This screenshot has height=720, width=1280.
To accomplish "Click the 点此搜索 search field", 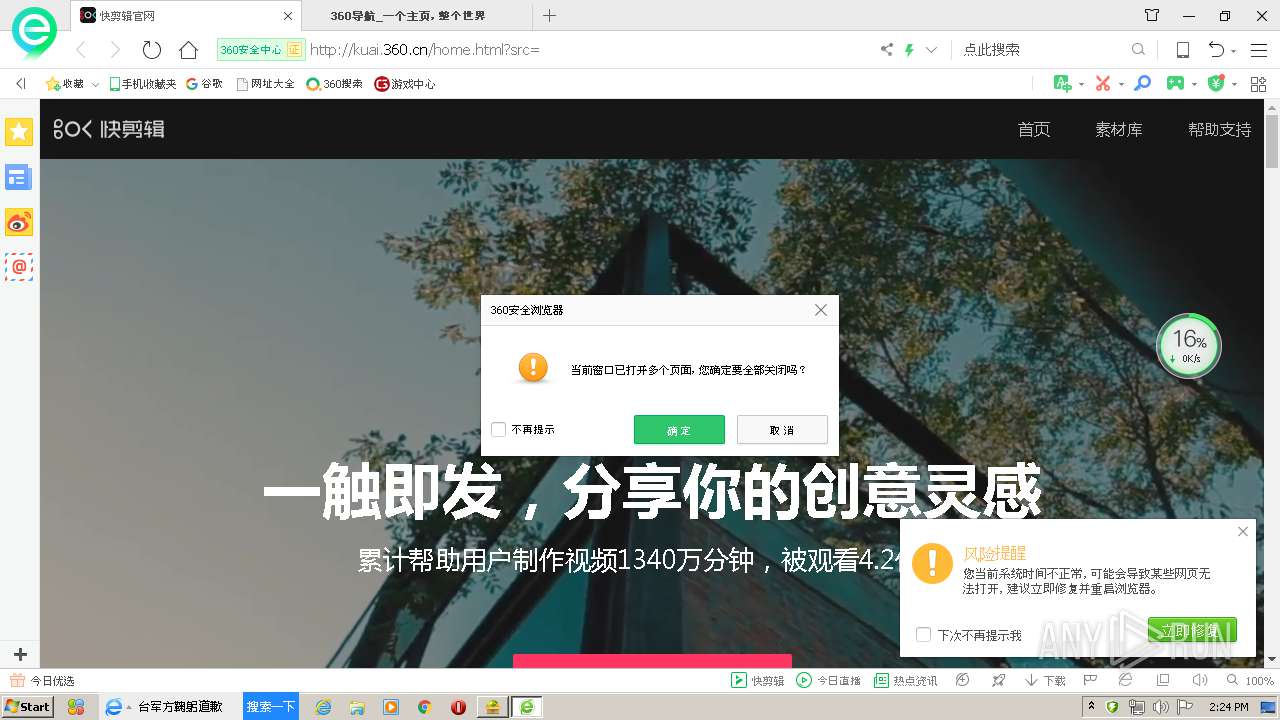I will pos(1040,49).
